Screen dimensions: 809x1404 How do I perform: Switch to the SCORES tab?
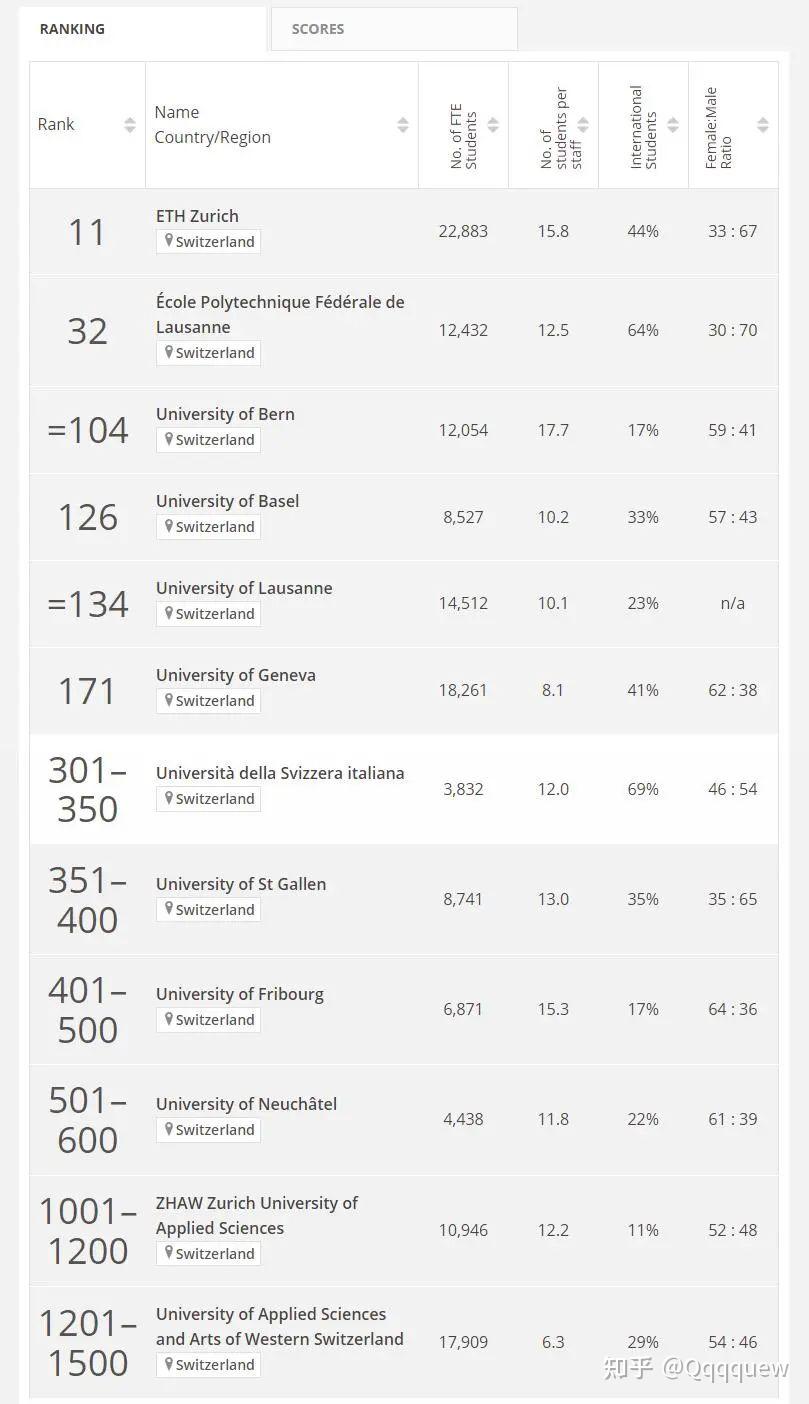tap(318, 29)
